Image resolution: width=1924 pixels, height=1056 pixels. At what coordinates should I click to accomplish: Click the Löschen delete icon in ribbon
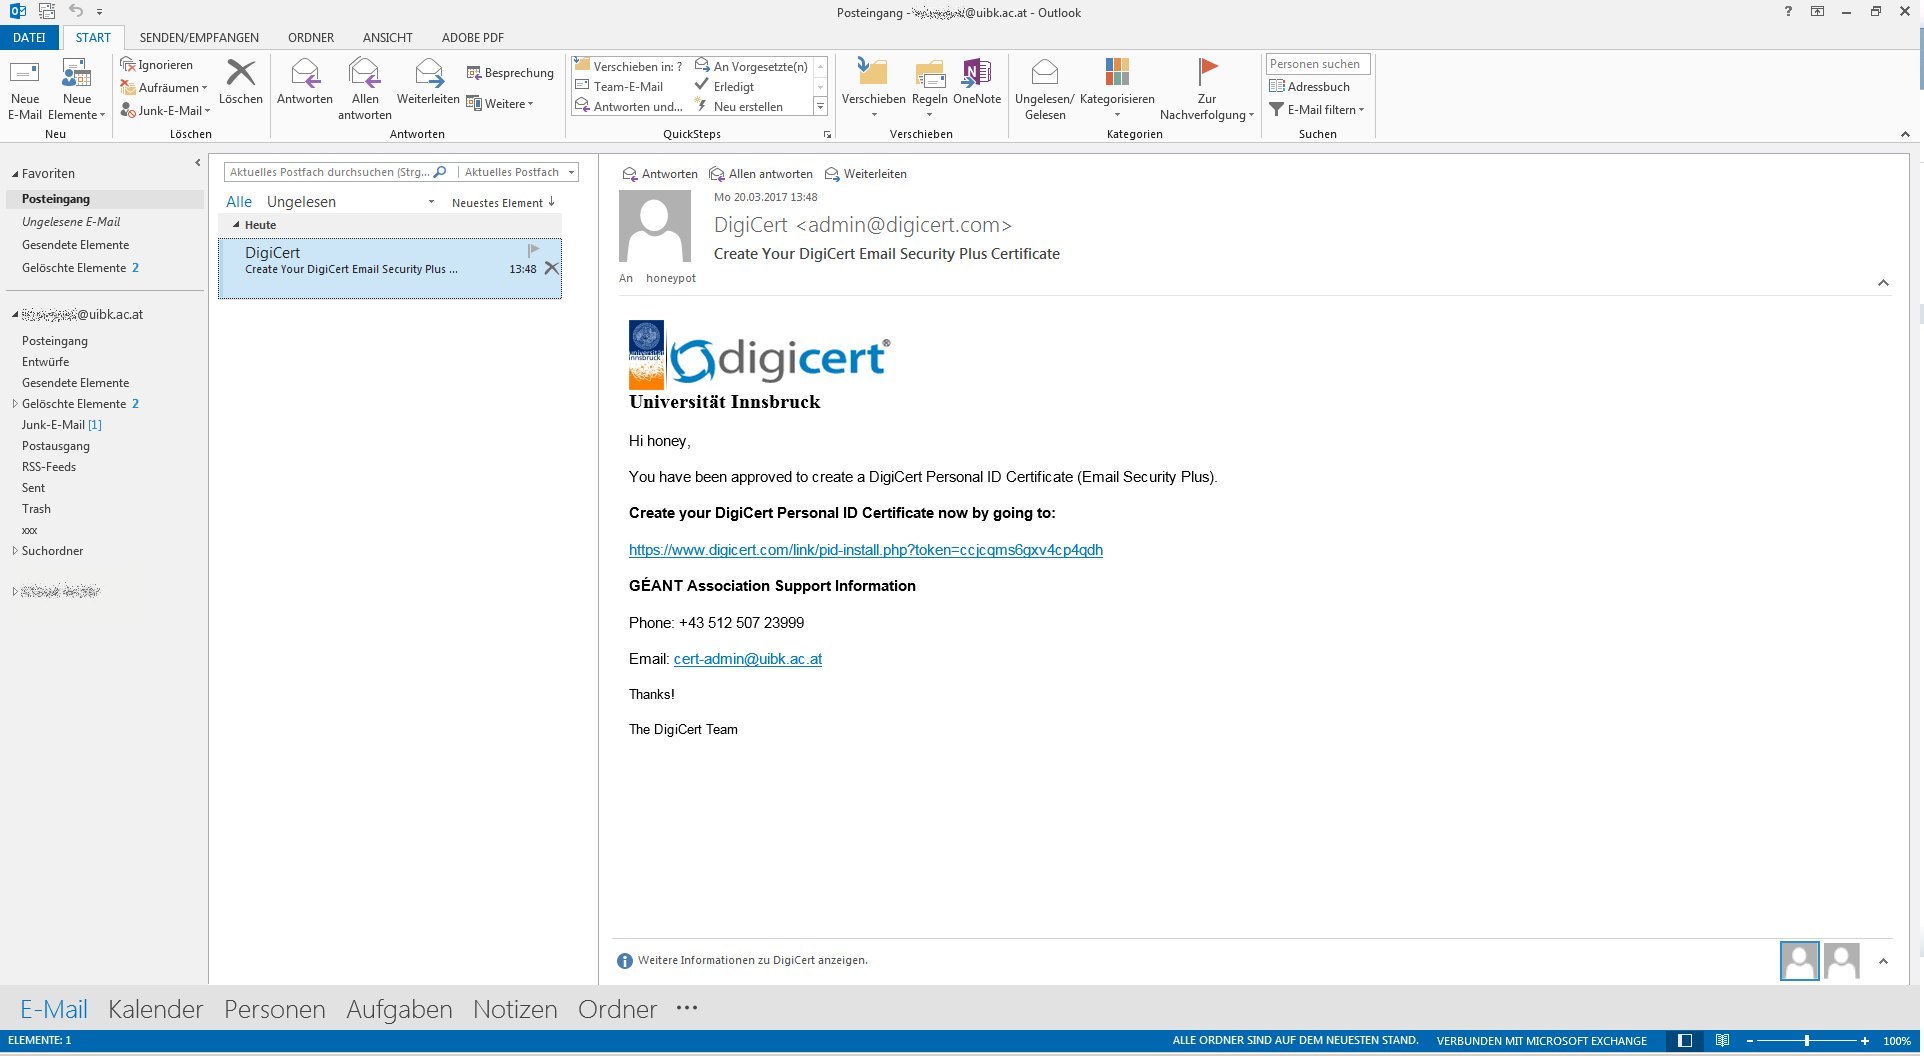(x=240, y=75)
